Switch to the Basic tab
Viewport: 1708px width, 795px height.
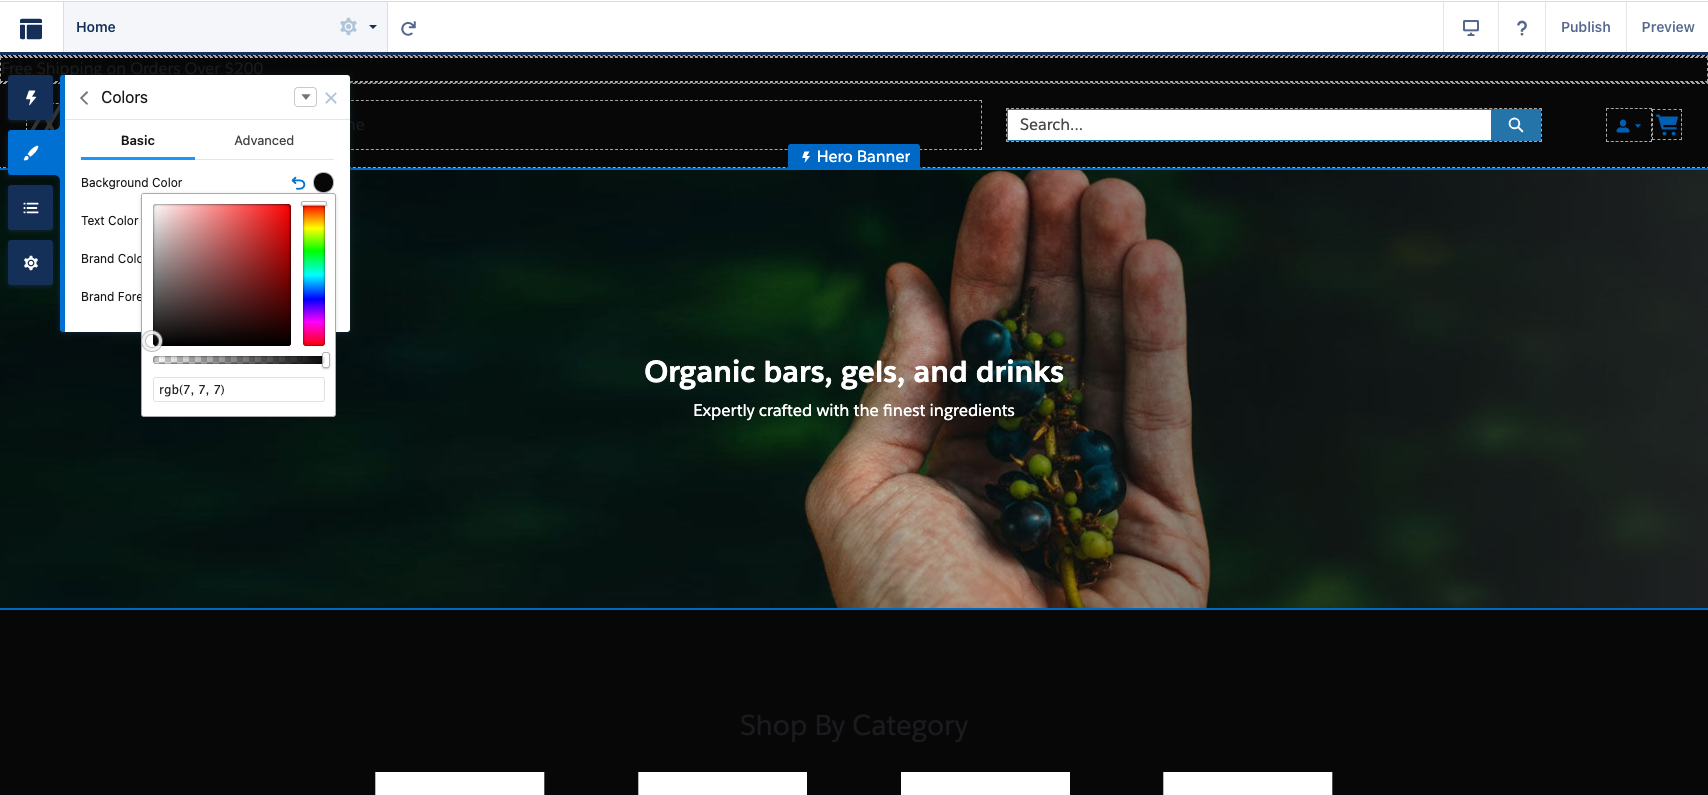(x=138, y=141)
